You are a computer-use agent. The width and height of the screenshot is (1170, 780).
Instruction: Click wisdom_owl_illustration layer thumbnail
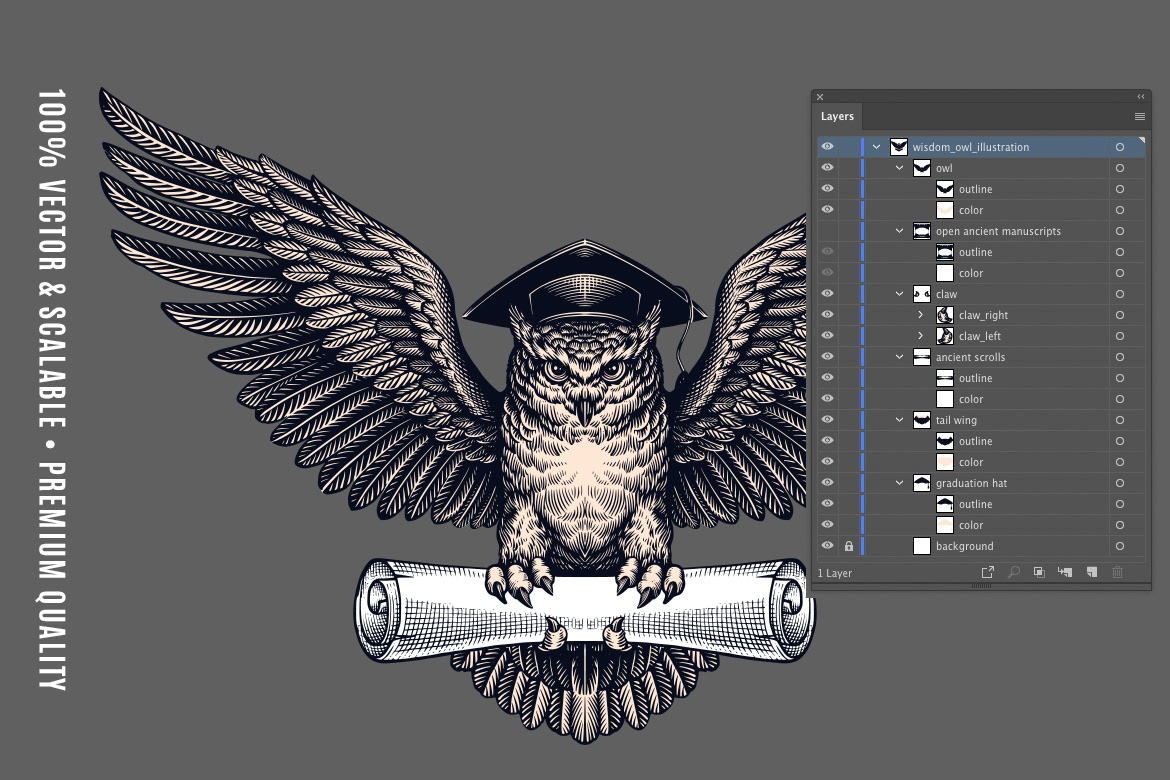(x=898, y=147)
